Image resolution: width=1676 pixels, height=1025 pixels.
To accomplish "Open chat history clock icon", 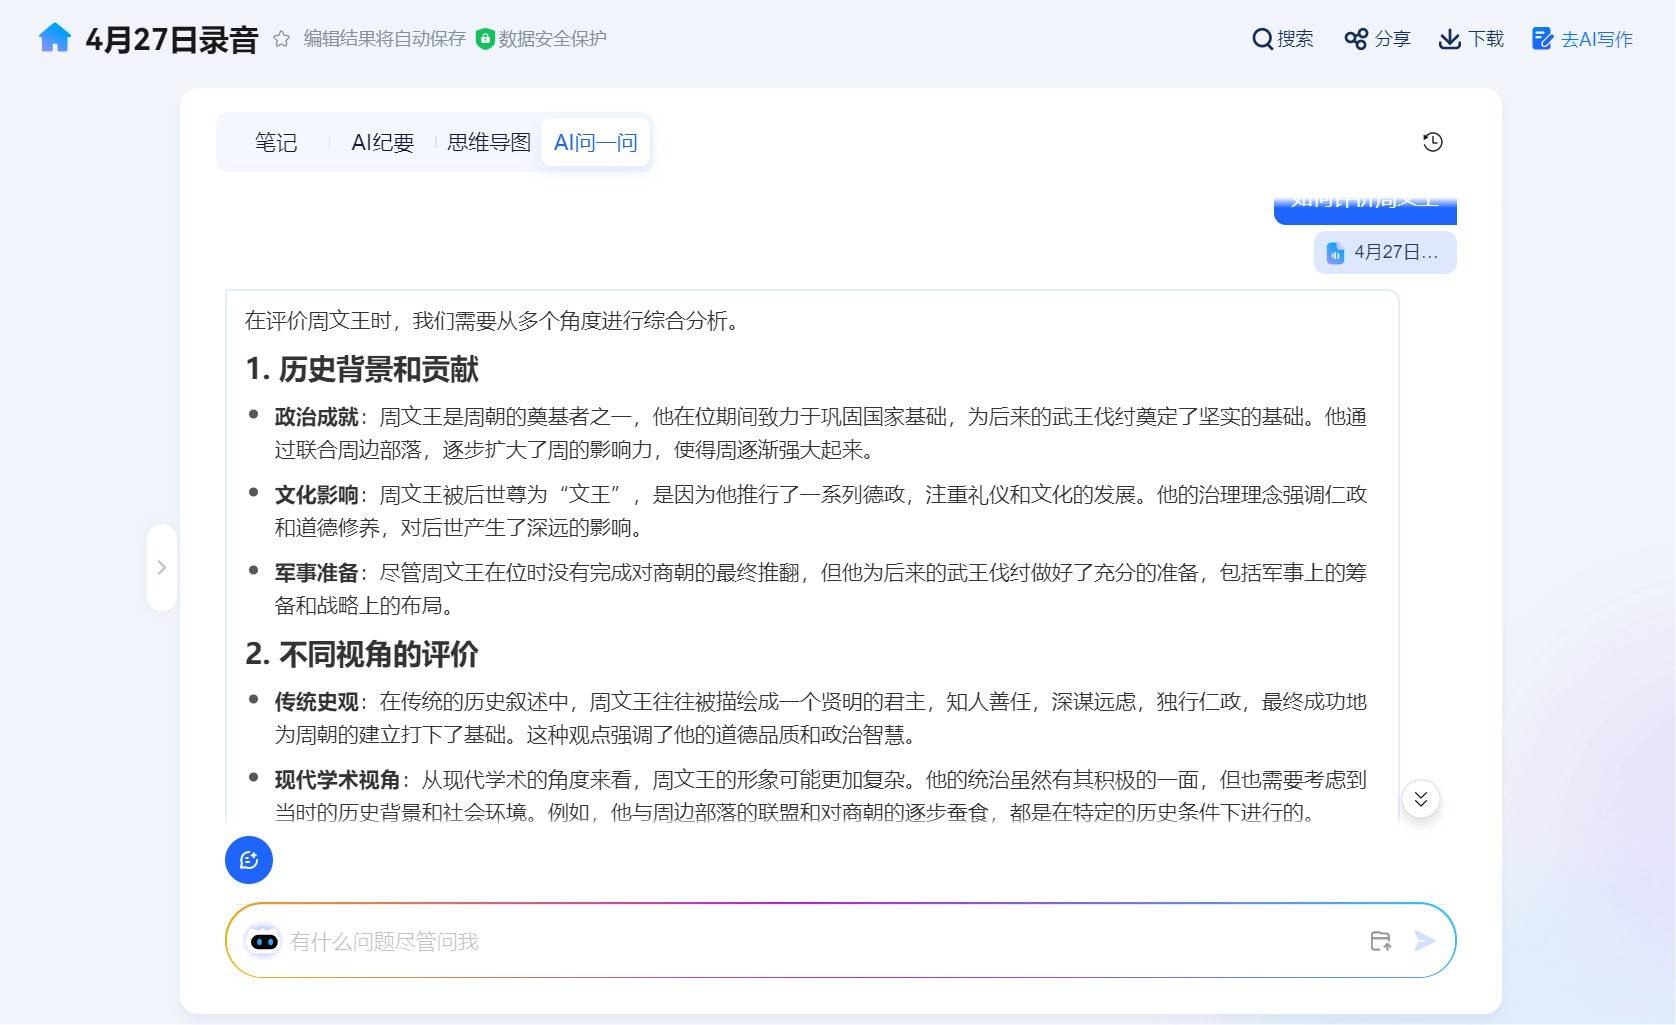I will [x=1433, y=142].
